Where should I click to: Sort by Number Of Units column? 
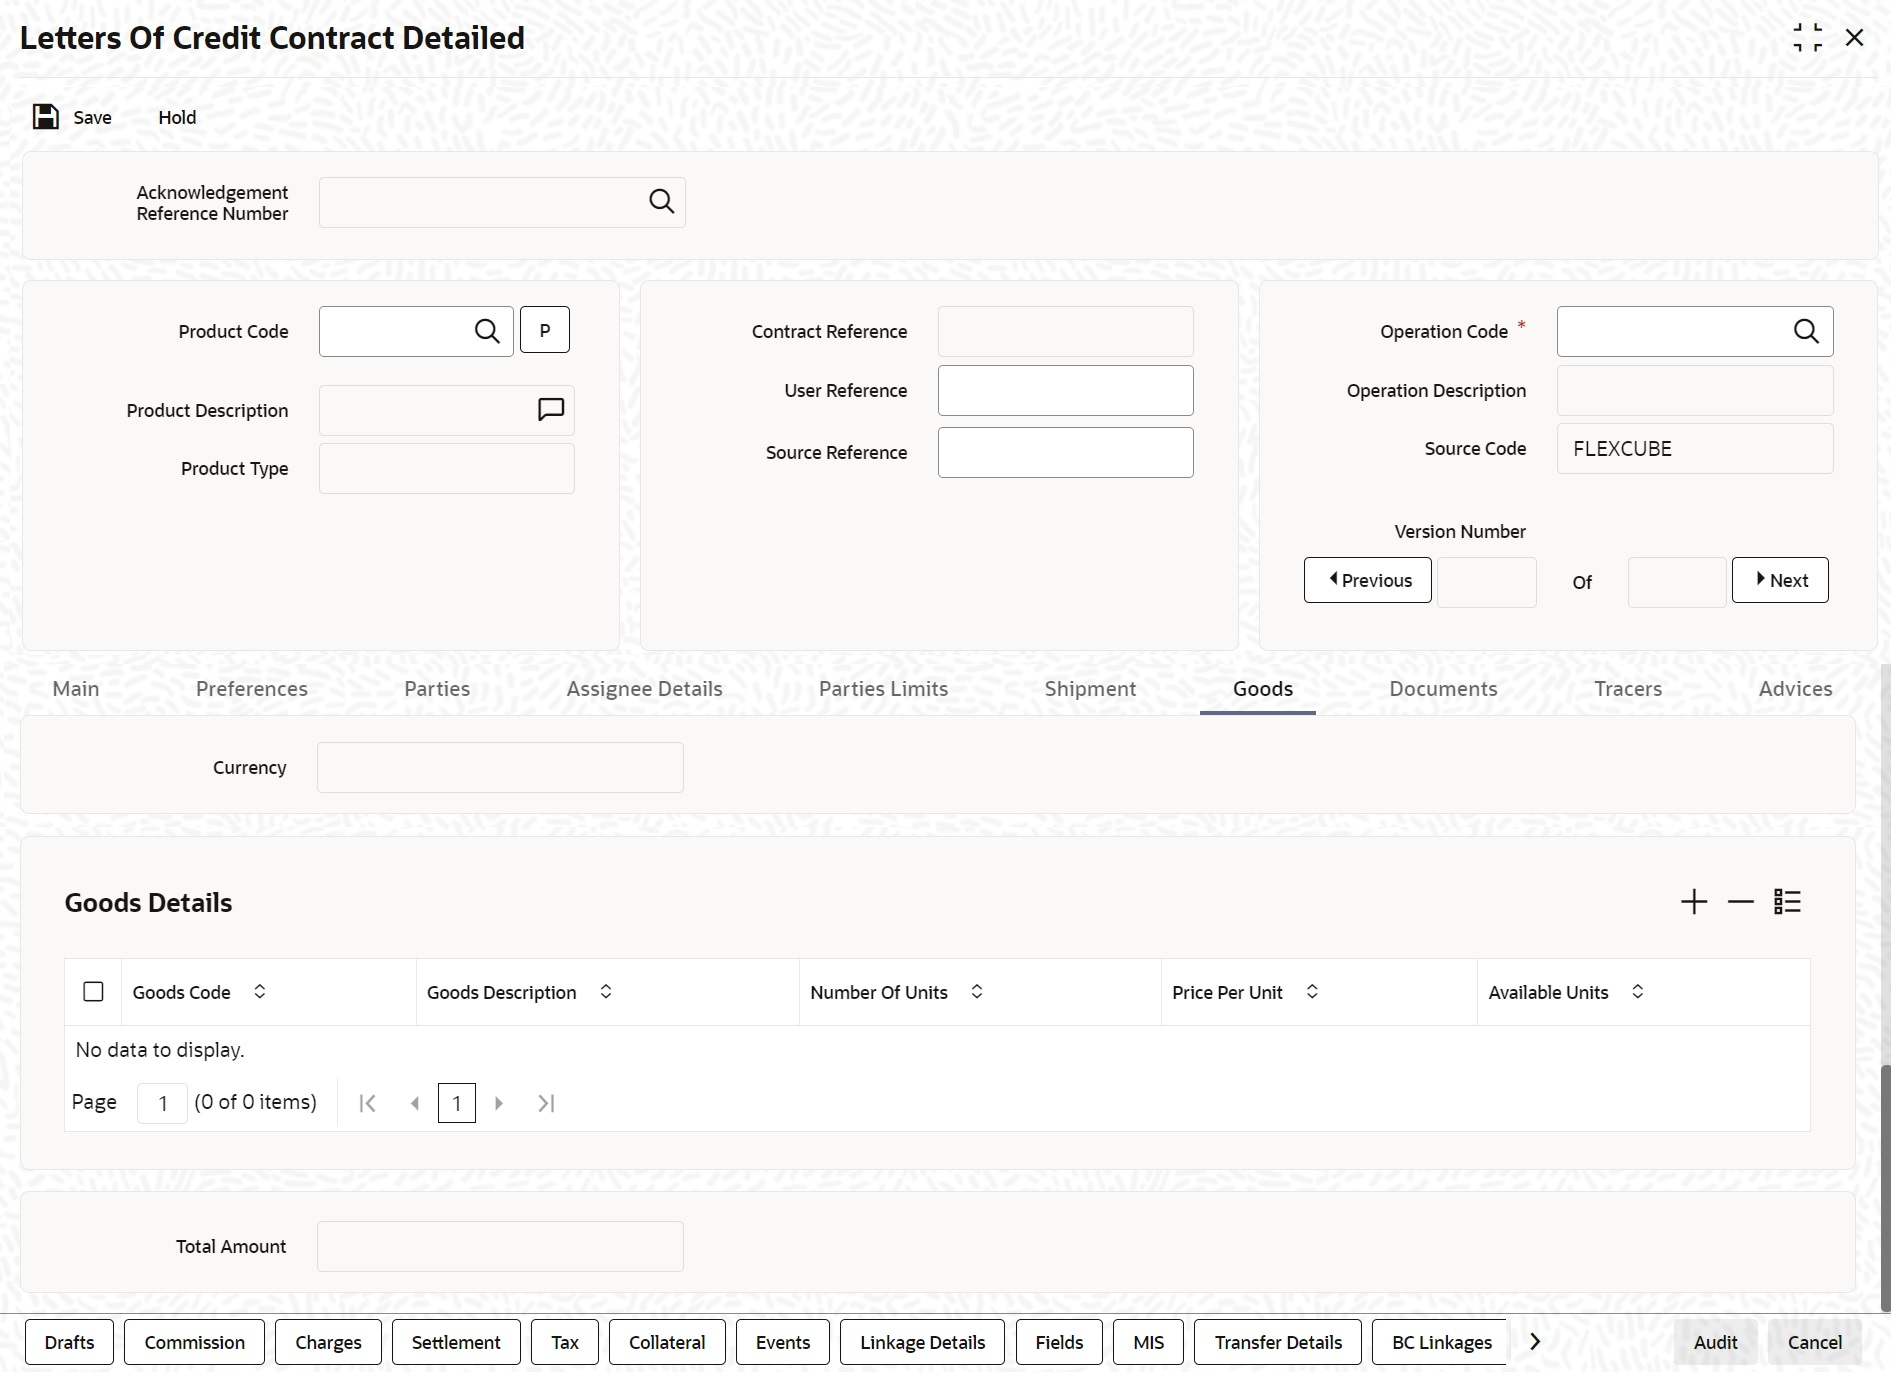pos(977,991)
